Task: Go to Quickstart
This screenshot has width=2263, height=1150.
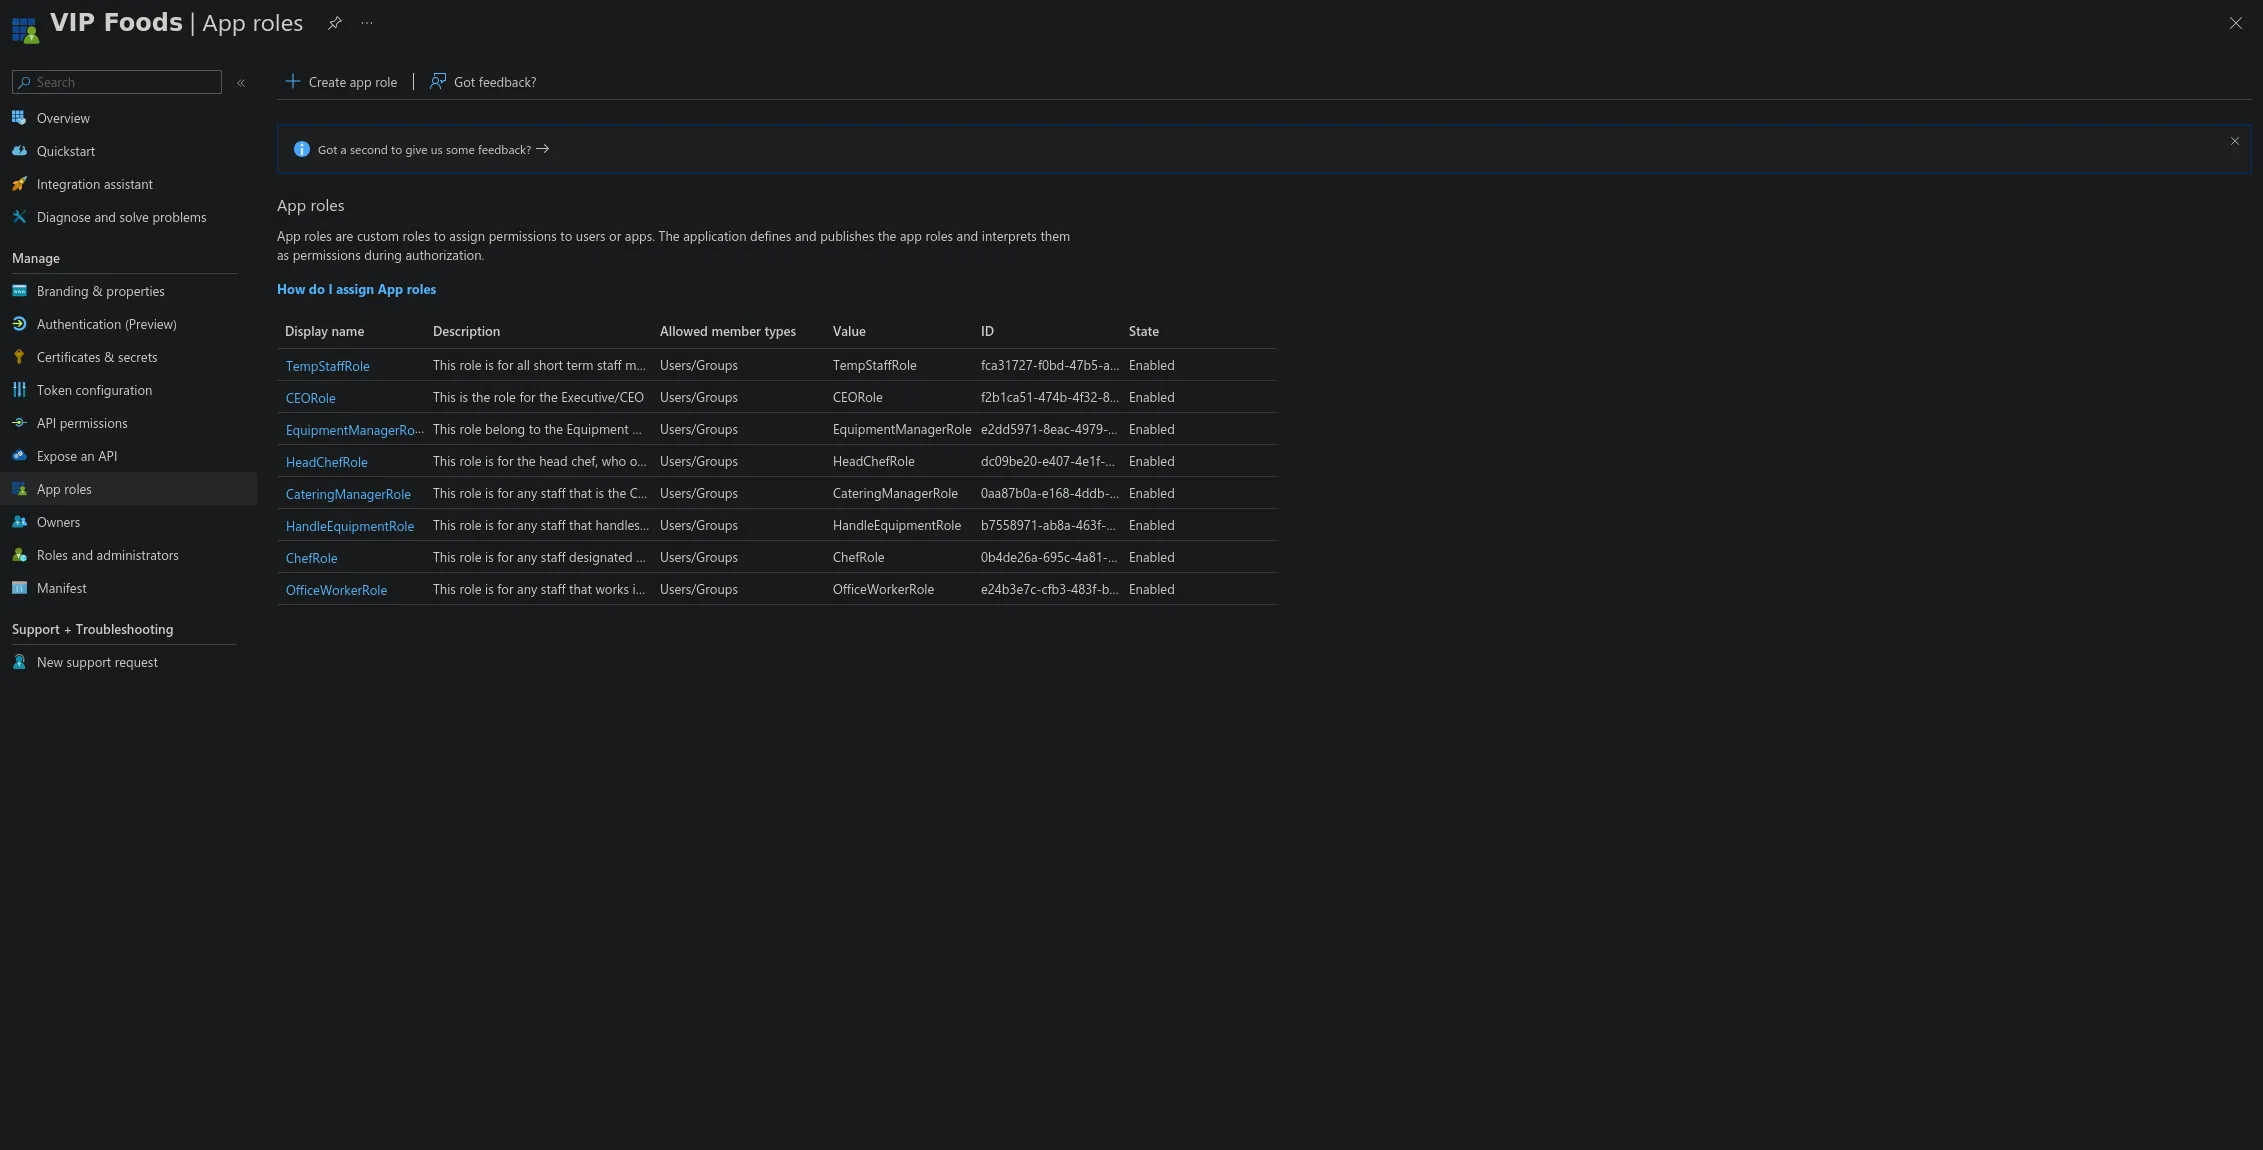Action: coord(66,151)
